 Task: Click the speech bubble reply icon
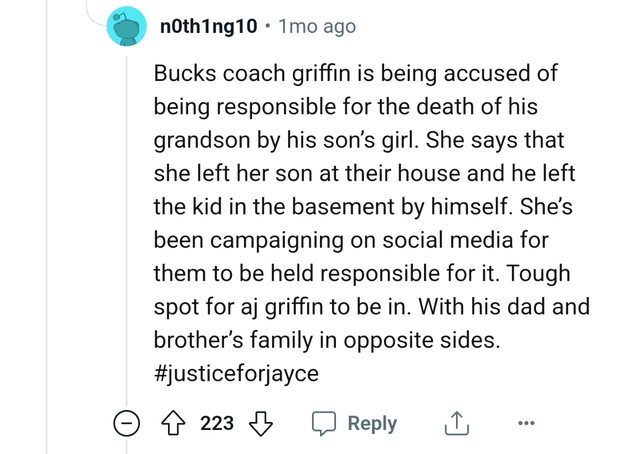(323, 423)
